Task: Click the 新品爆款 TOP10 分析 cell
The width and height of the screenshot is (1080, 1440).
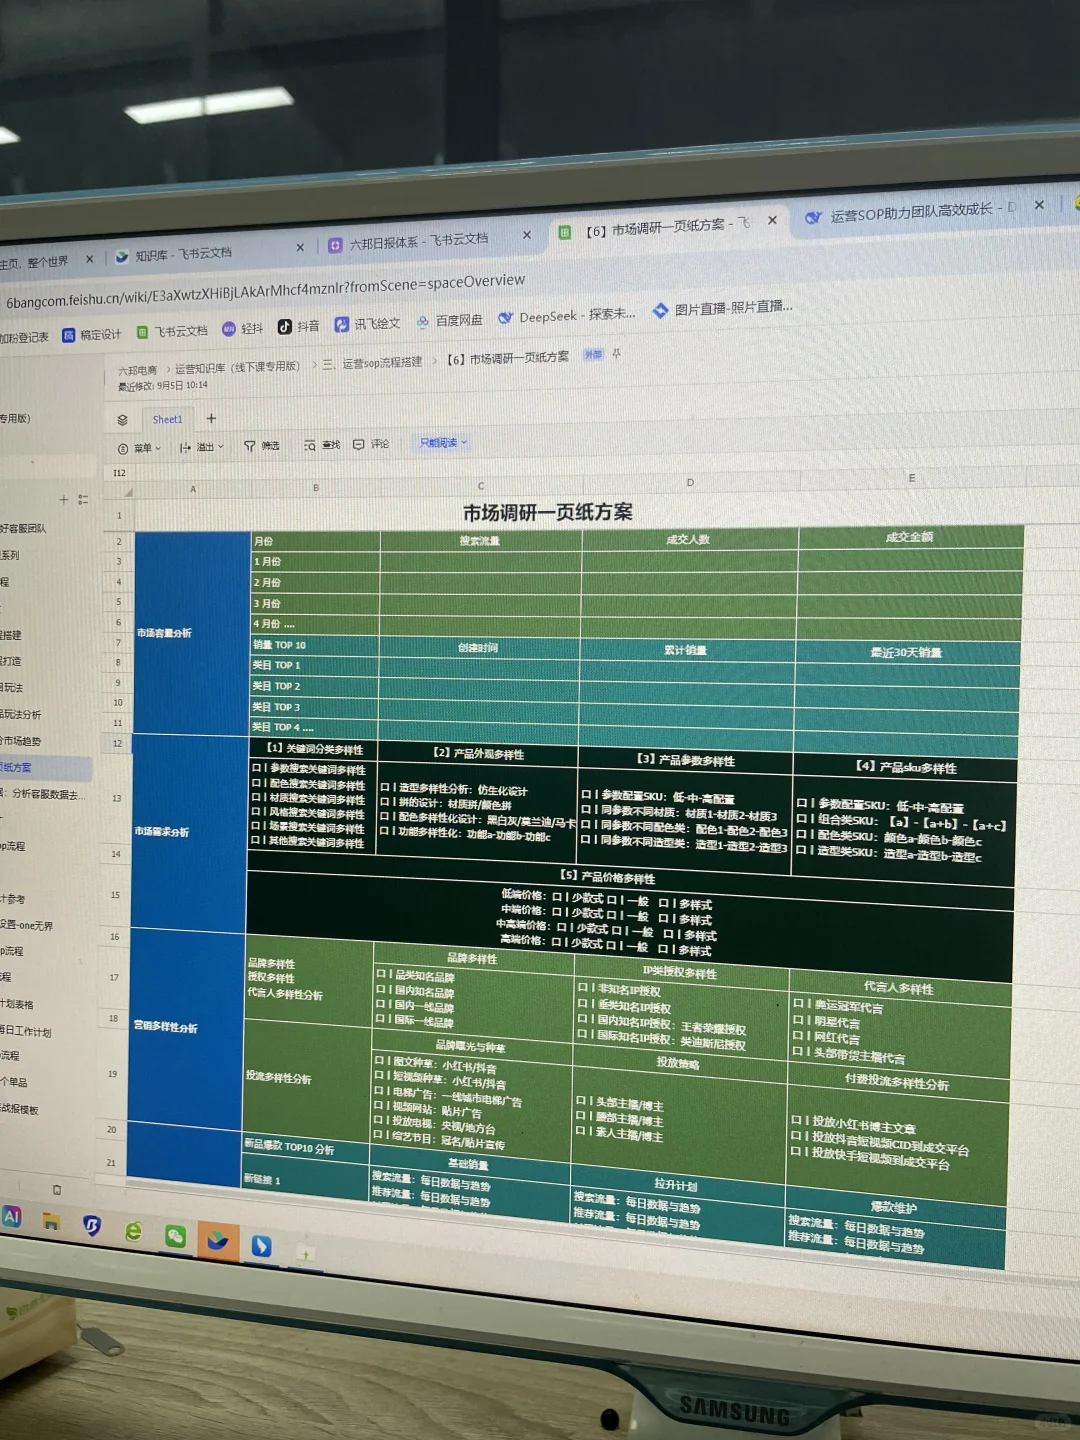Action: 306,1147
